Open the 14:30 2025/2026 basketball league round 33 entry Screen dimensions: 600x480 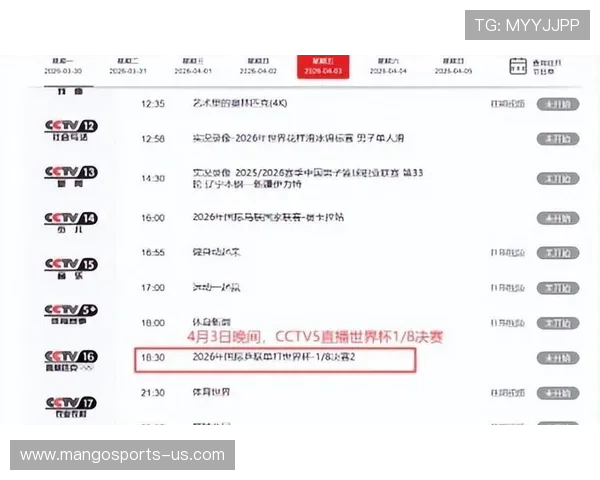click(x=308, y=178)
